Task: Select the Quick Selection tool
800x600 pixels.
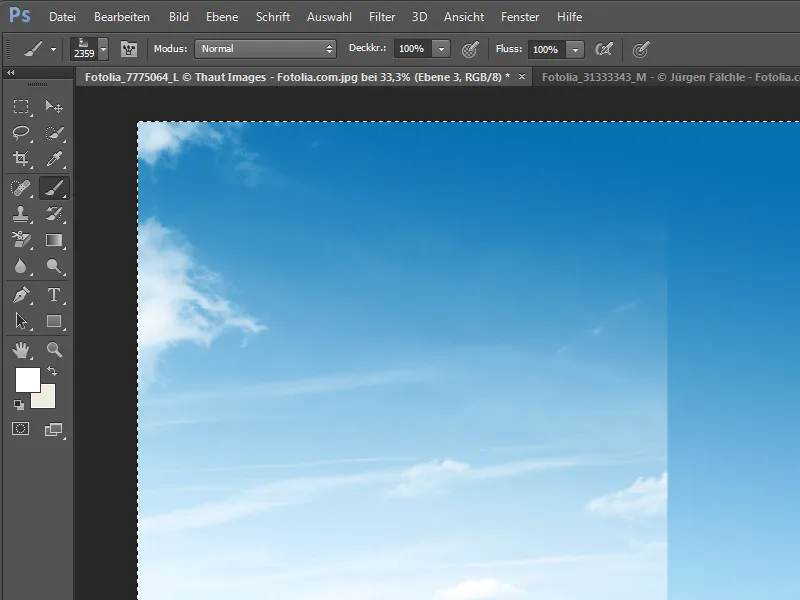Action: 54,133
